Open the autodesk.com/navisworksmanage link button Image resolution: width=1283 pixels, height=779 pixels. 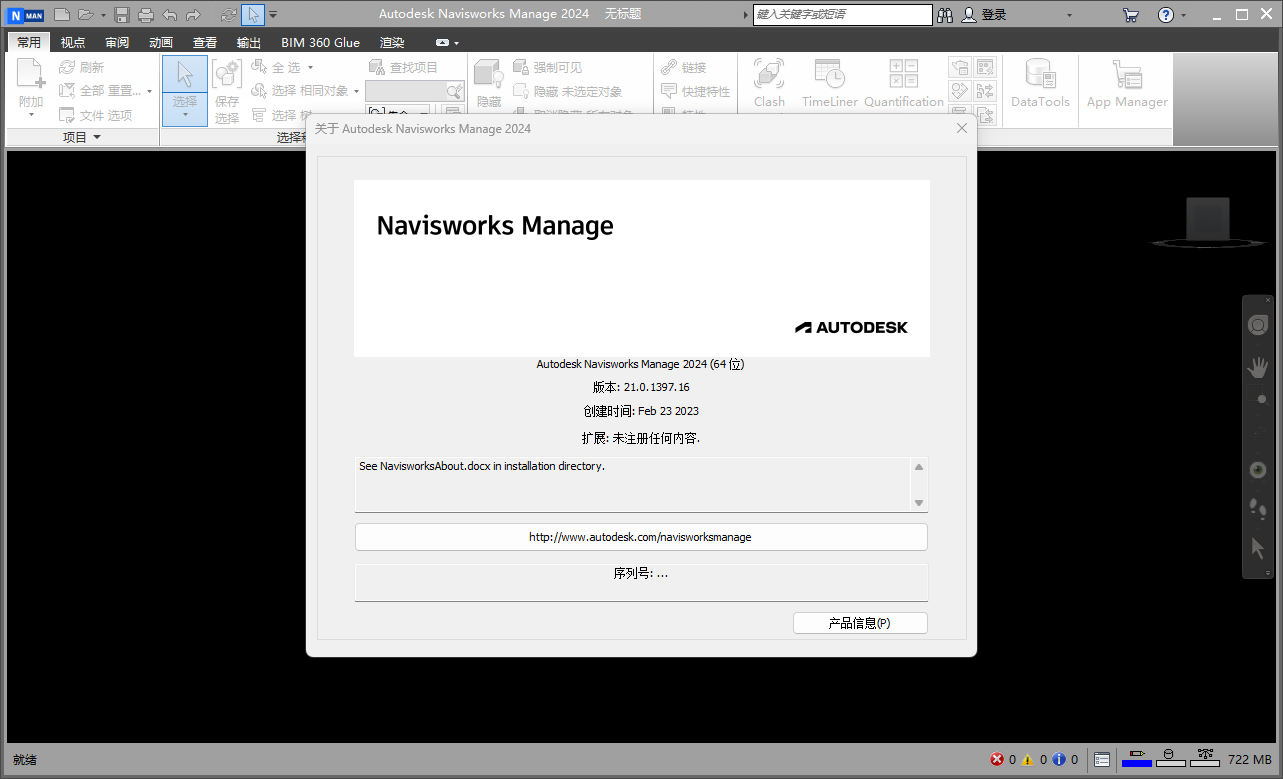[641, 537]
